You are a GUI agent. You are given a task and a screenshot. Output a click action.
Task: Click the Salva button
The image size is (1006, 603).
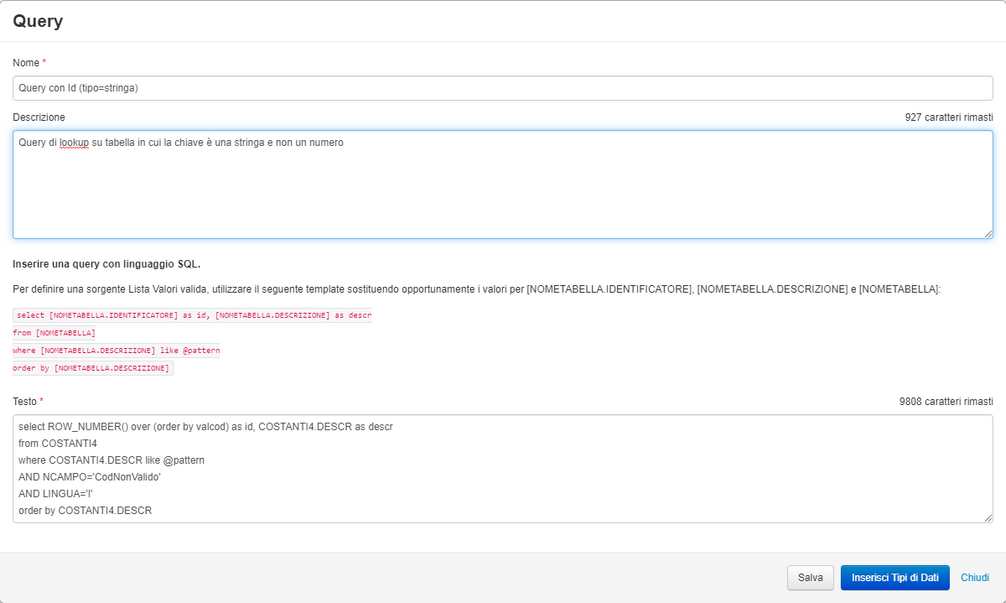810,577
